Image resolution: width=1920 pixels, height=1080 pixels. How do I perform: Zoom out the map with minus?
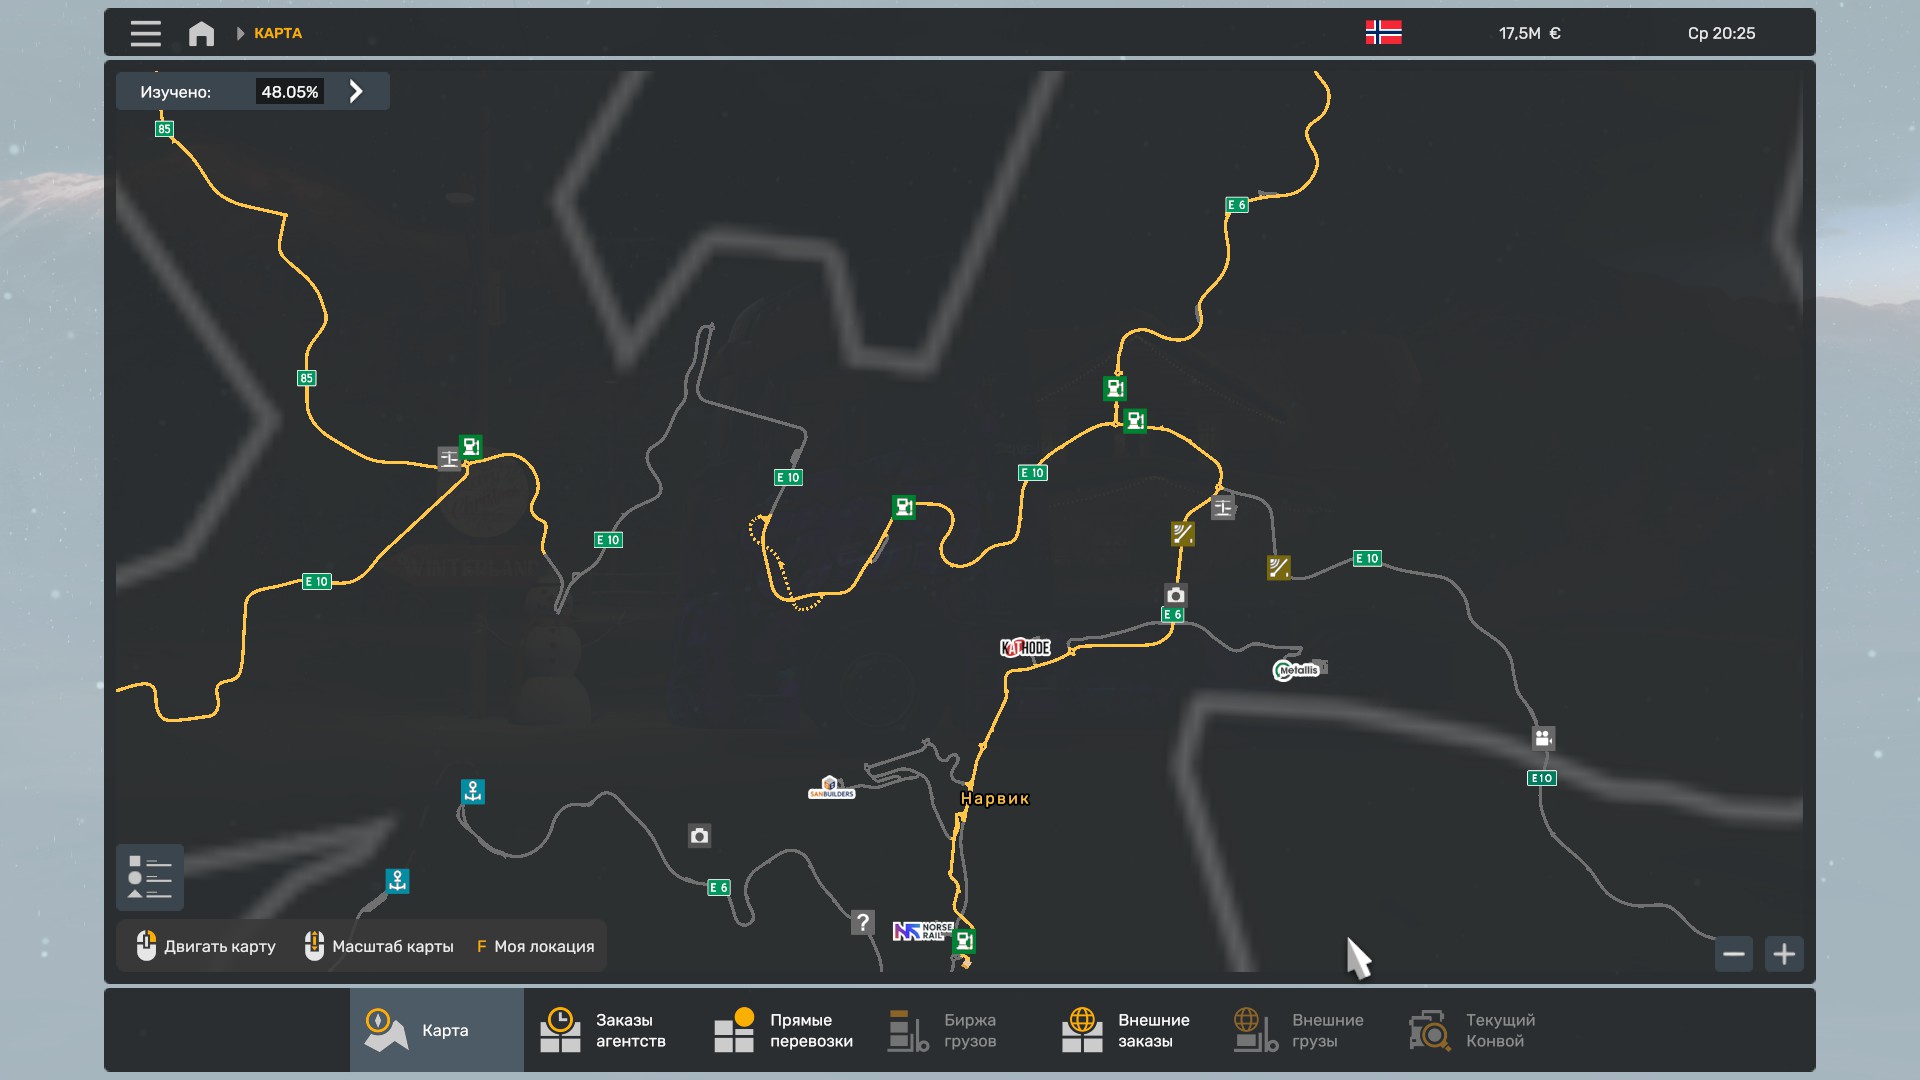[1734, 954]
